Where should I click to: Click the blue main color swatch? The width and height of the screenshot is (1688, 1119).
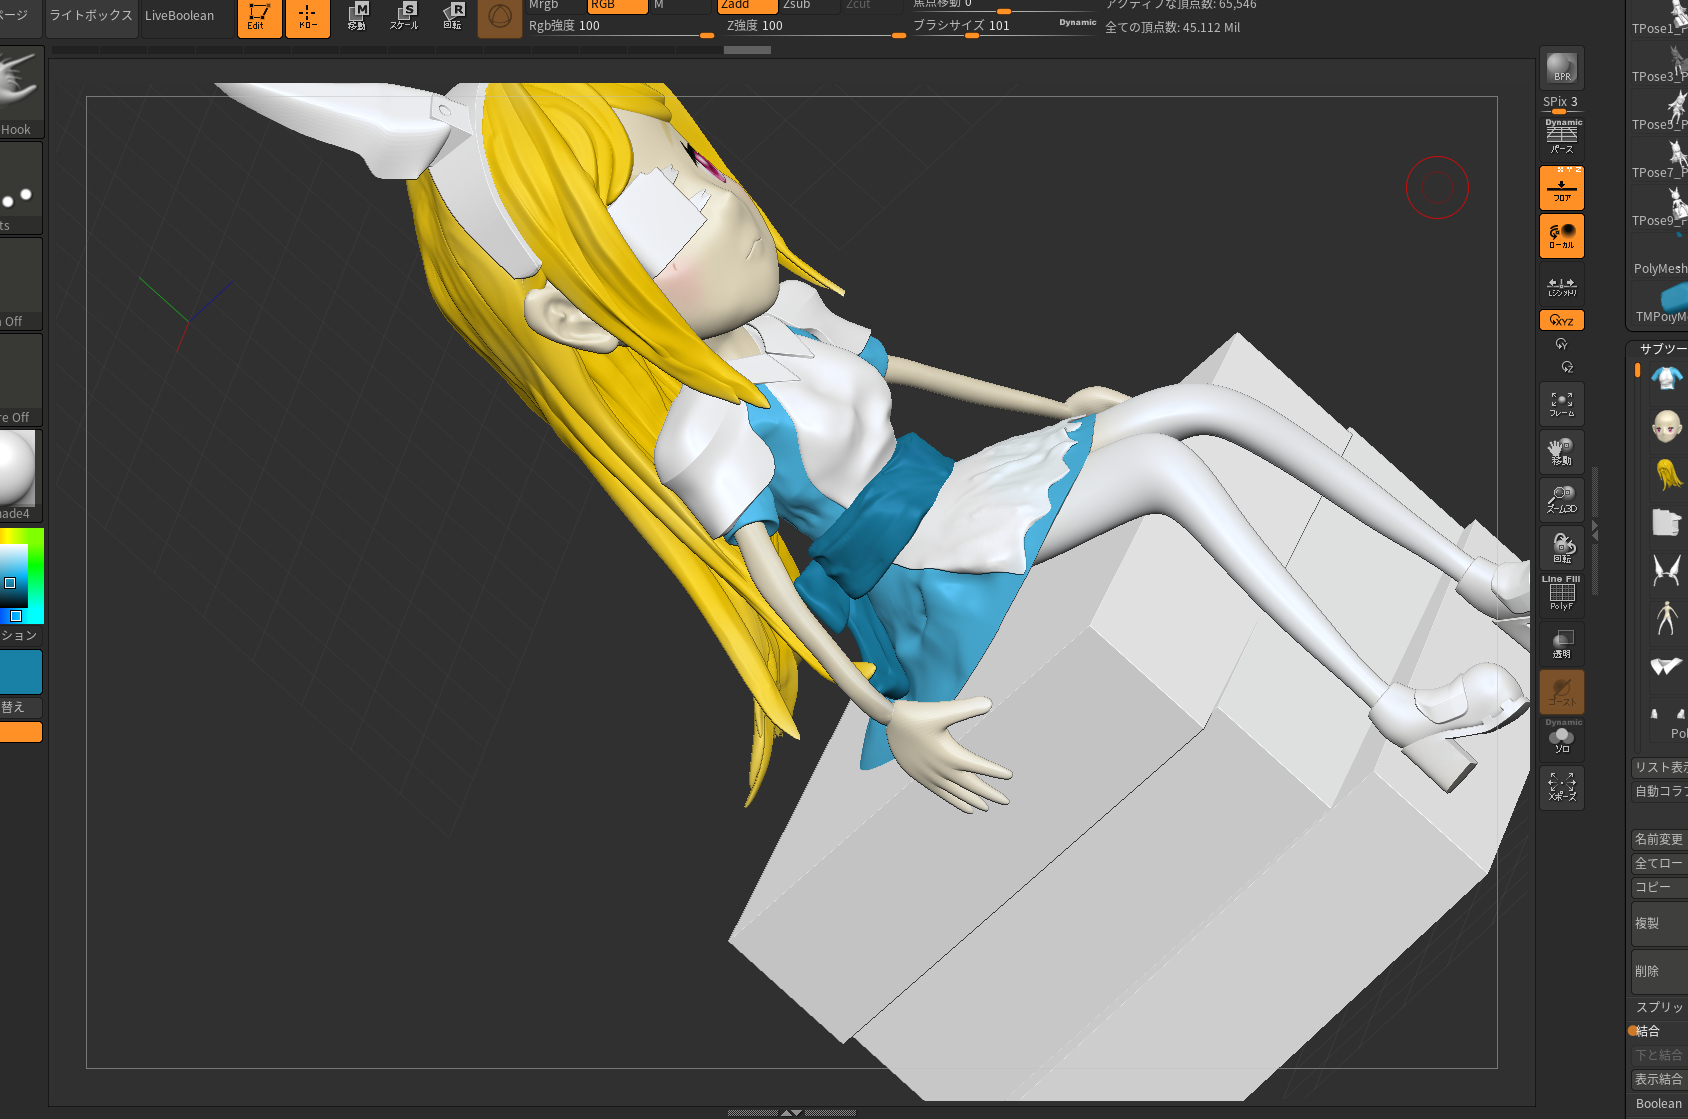click(x=21, y=672)
